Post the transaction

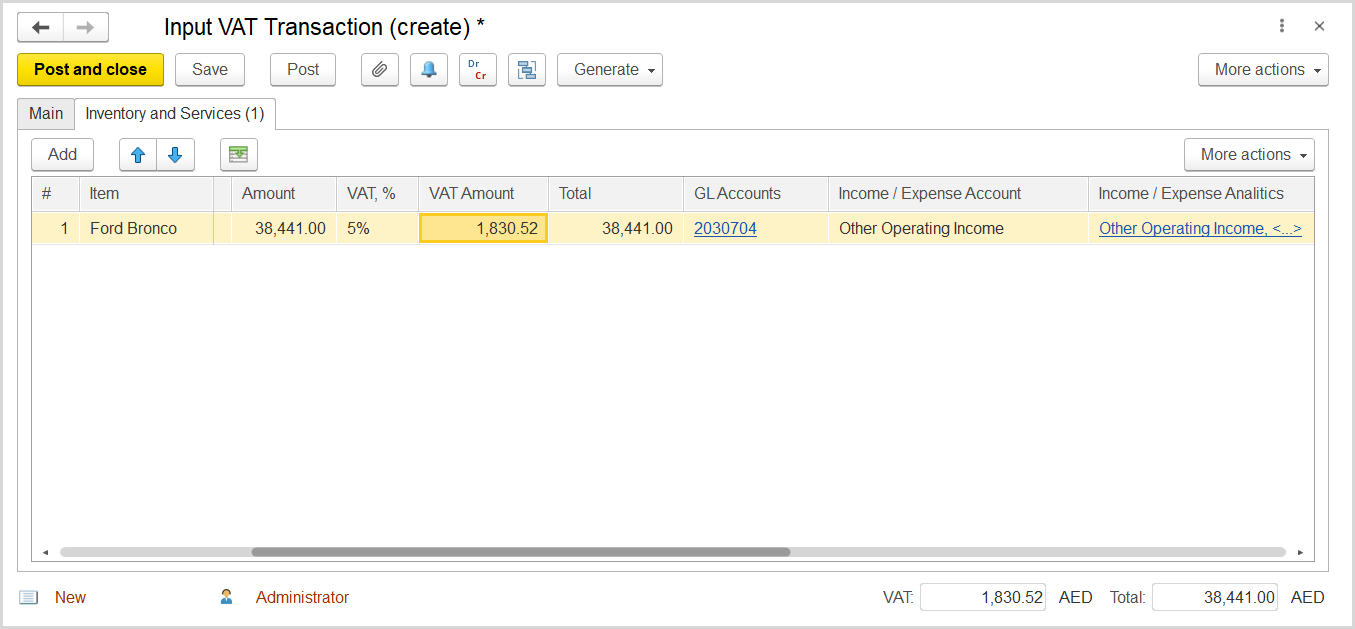coord(303,70)
